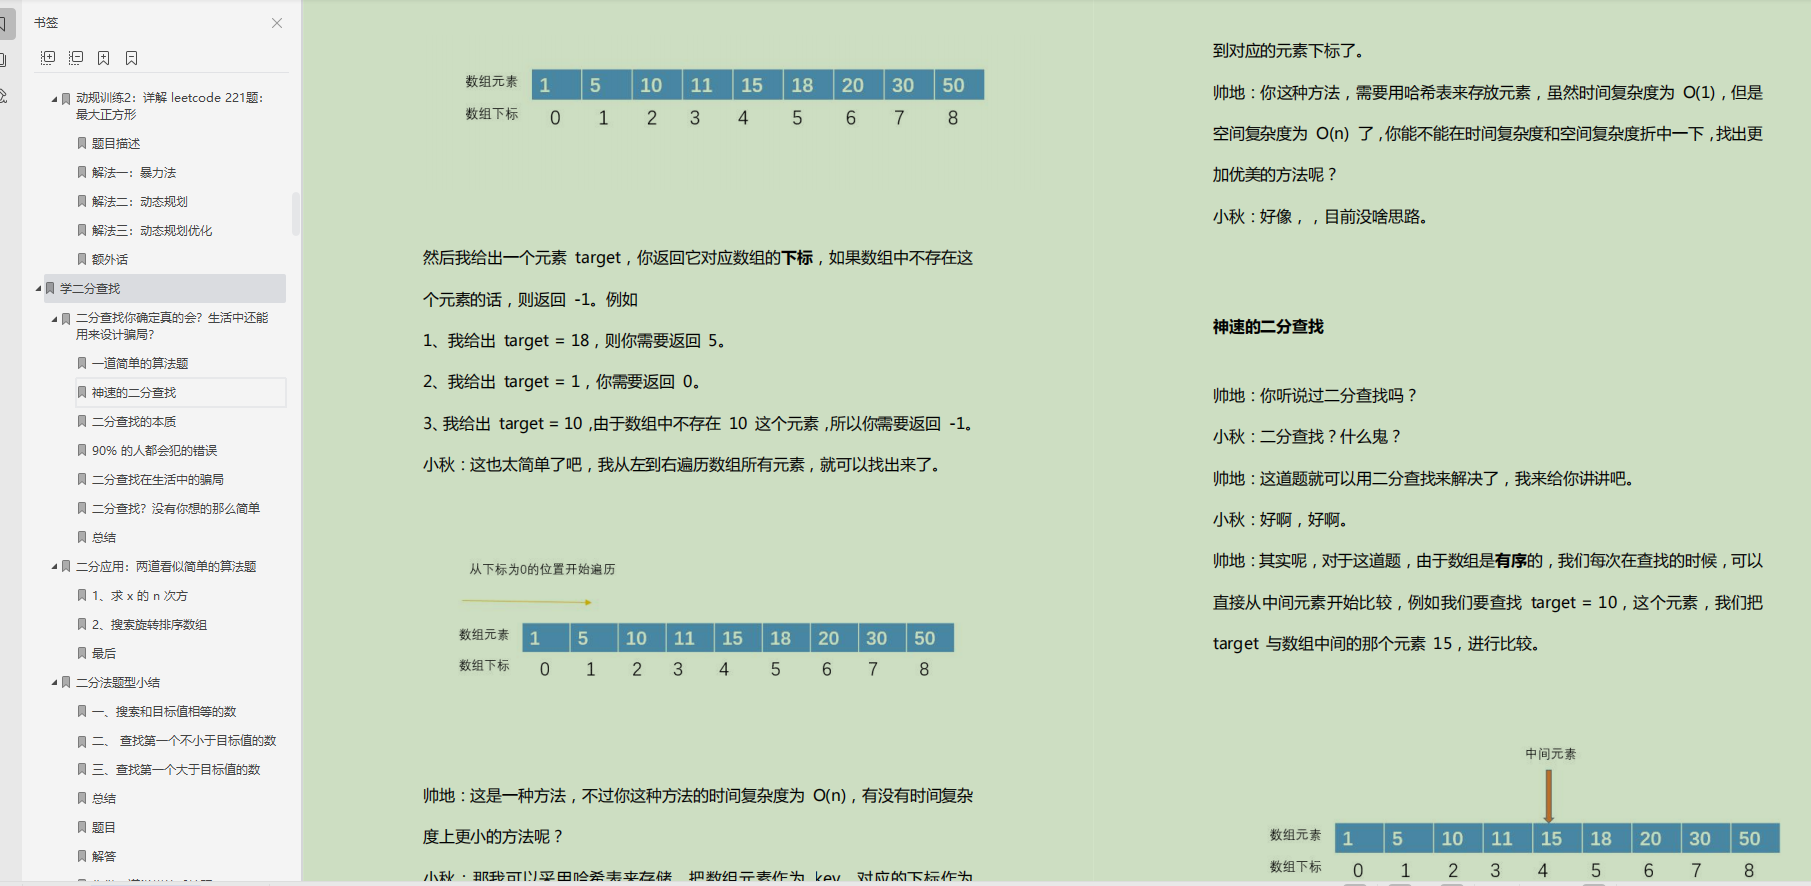Click the expand all bookmarks icon
The height and width of the screenshot is (886, 1811).
[47, 58]
